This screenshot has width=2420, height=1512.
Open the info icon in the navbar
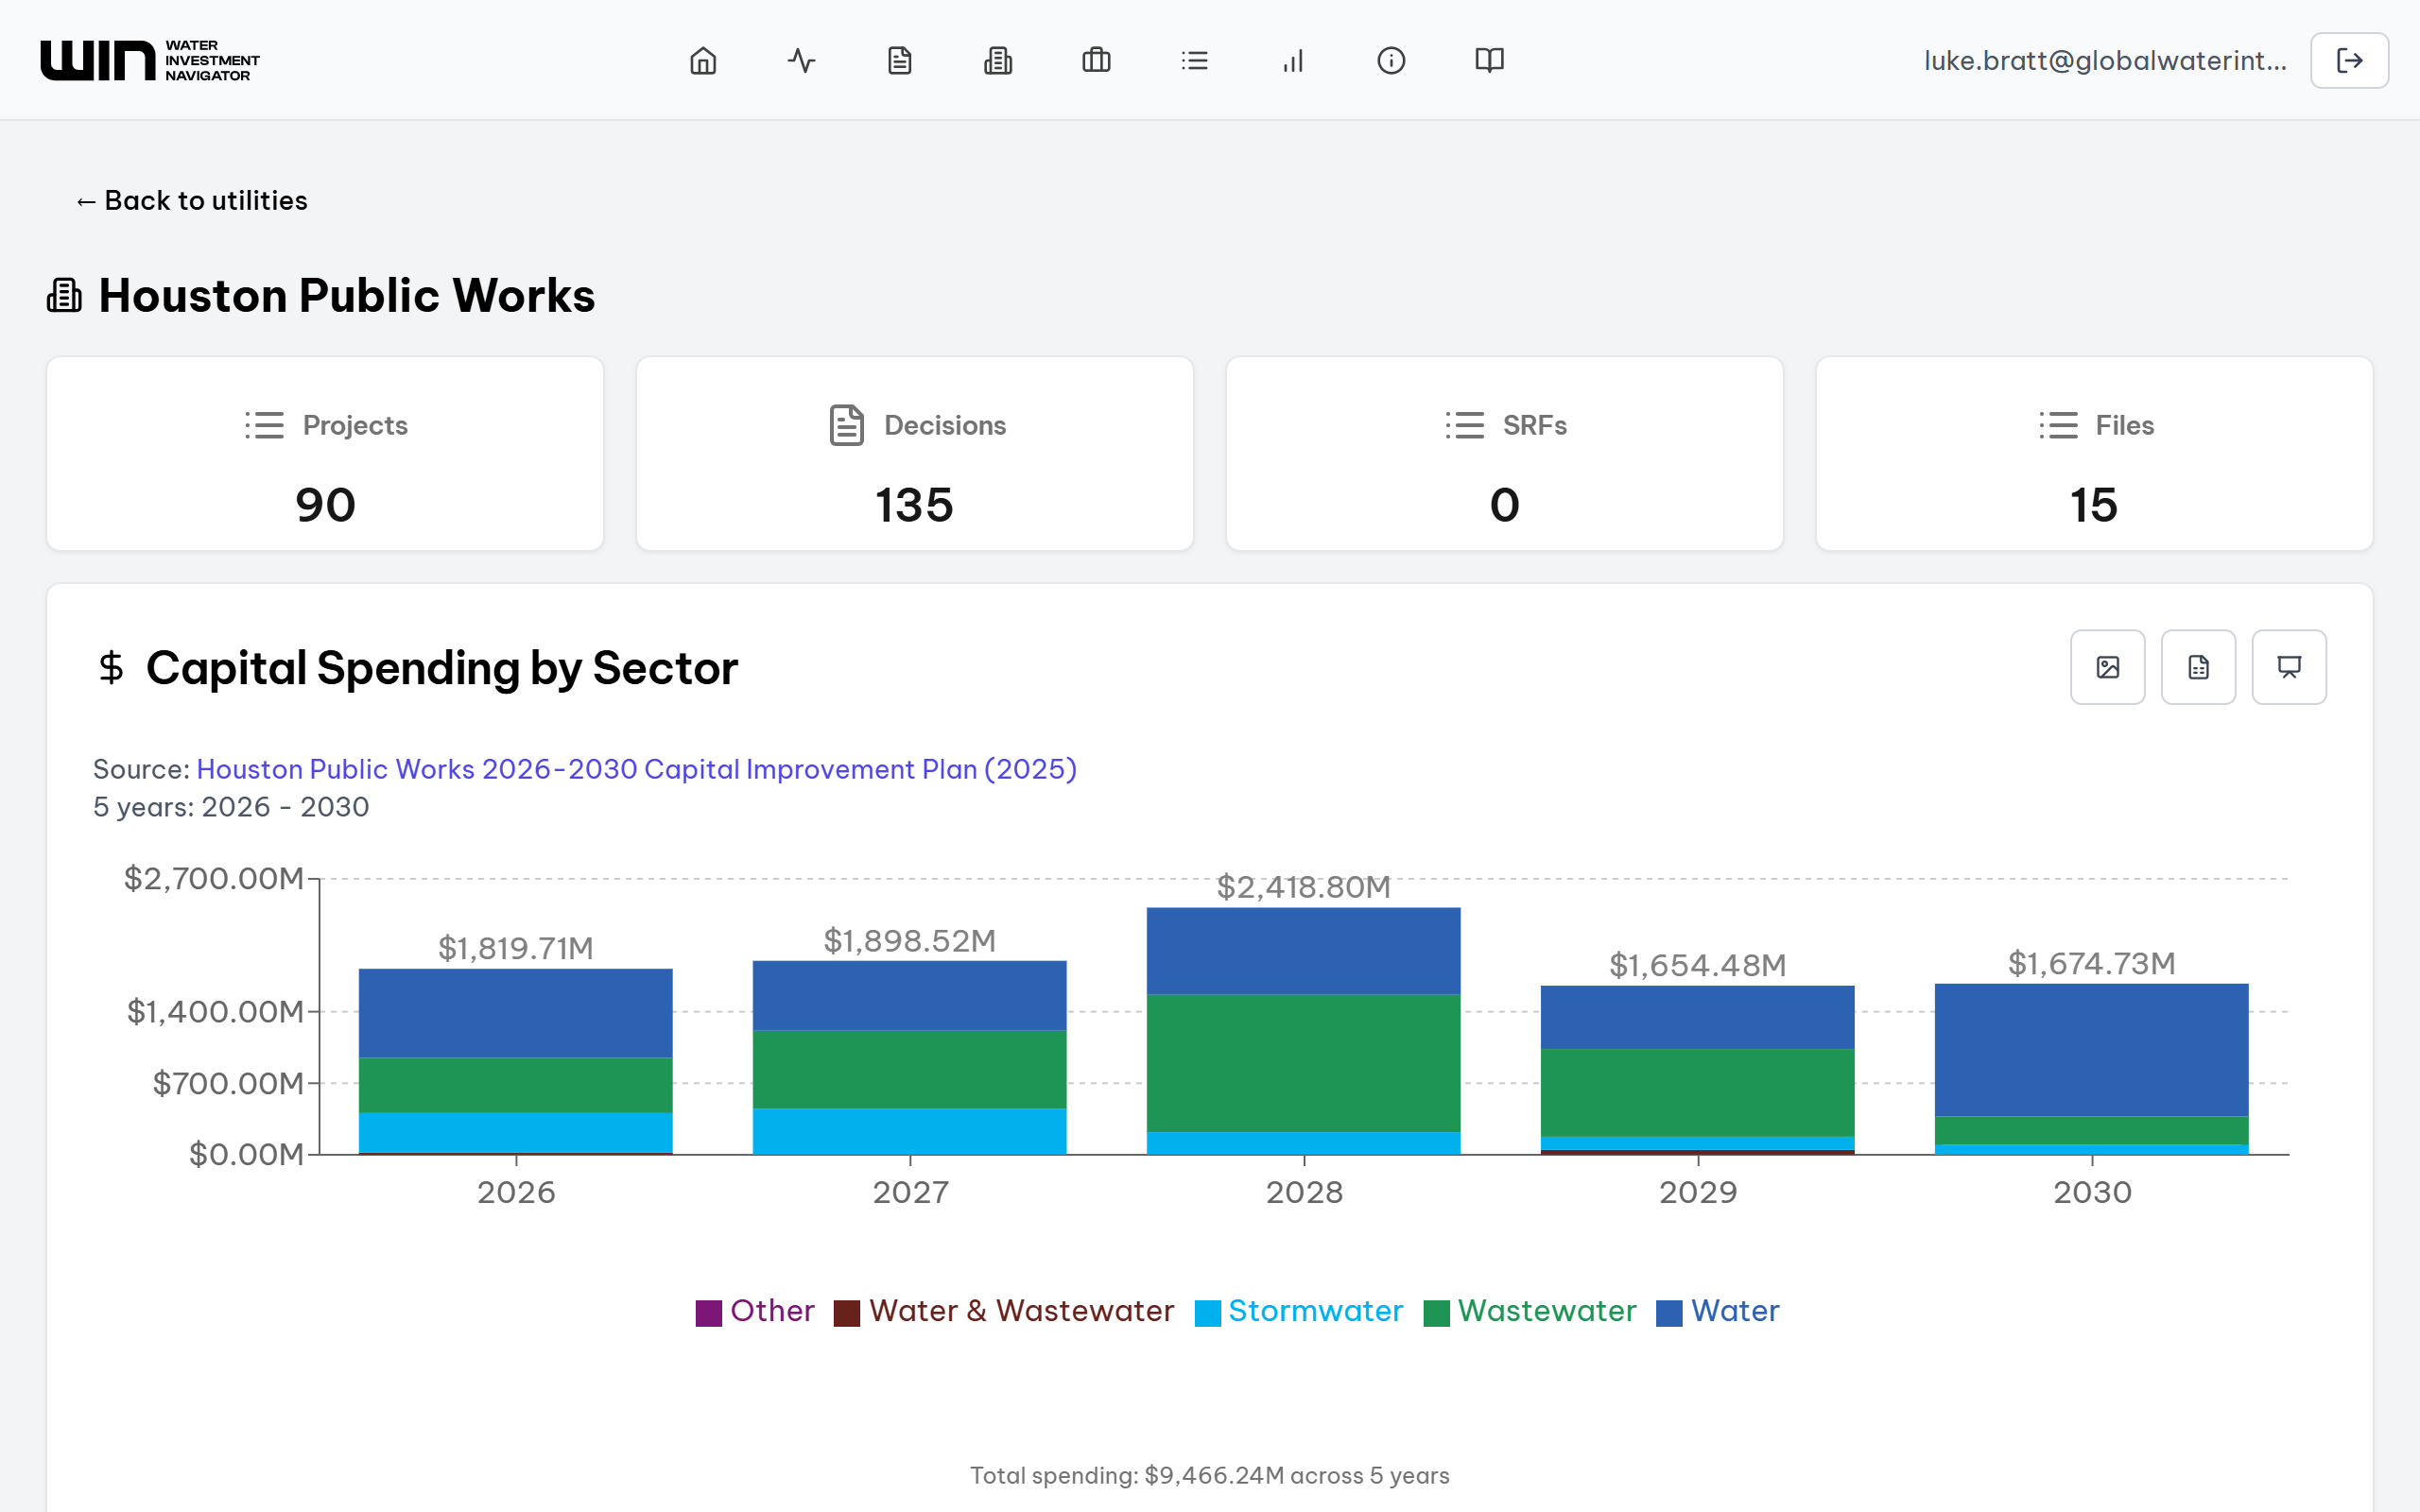[x=1391, y=60]
